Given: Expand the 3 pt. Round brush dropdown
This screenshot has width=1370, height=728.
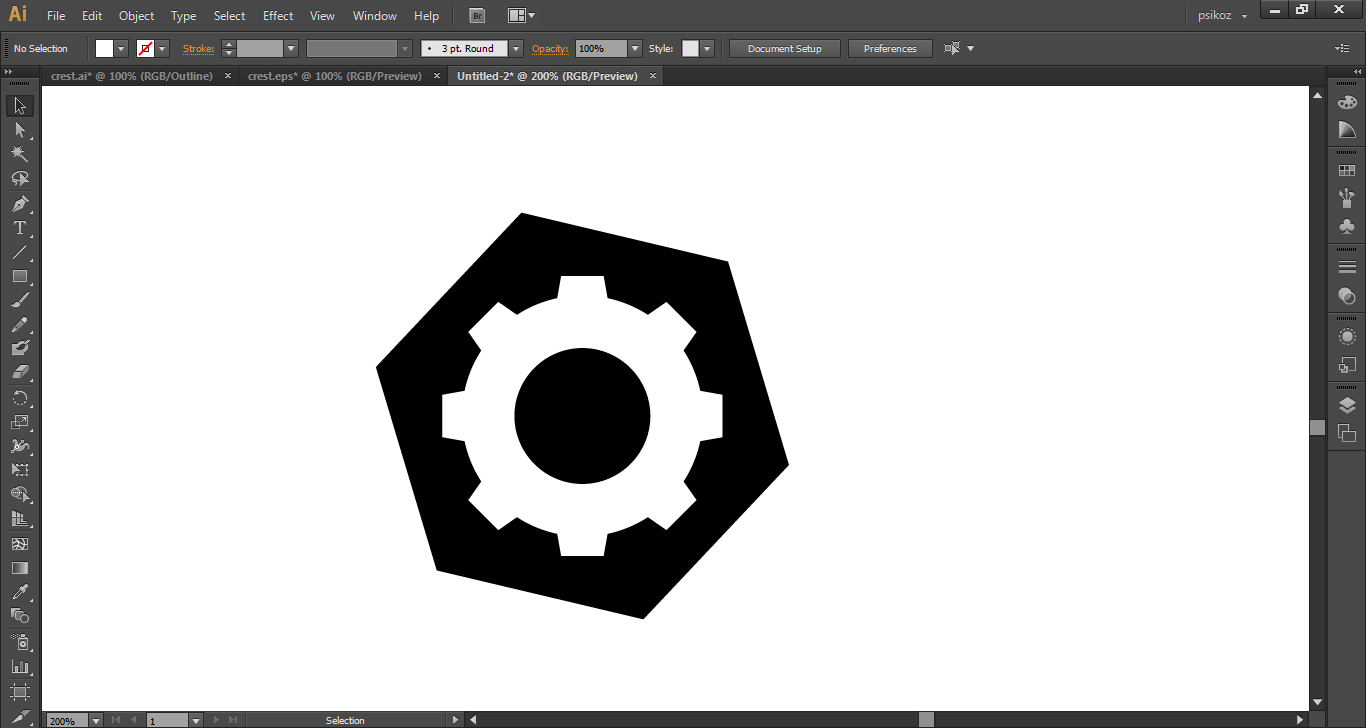Looking at the screenshot, I should pyautogui.click(x=516, y=49).
